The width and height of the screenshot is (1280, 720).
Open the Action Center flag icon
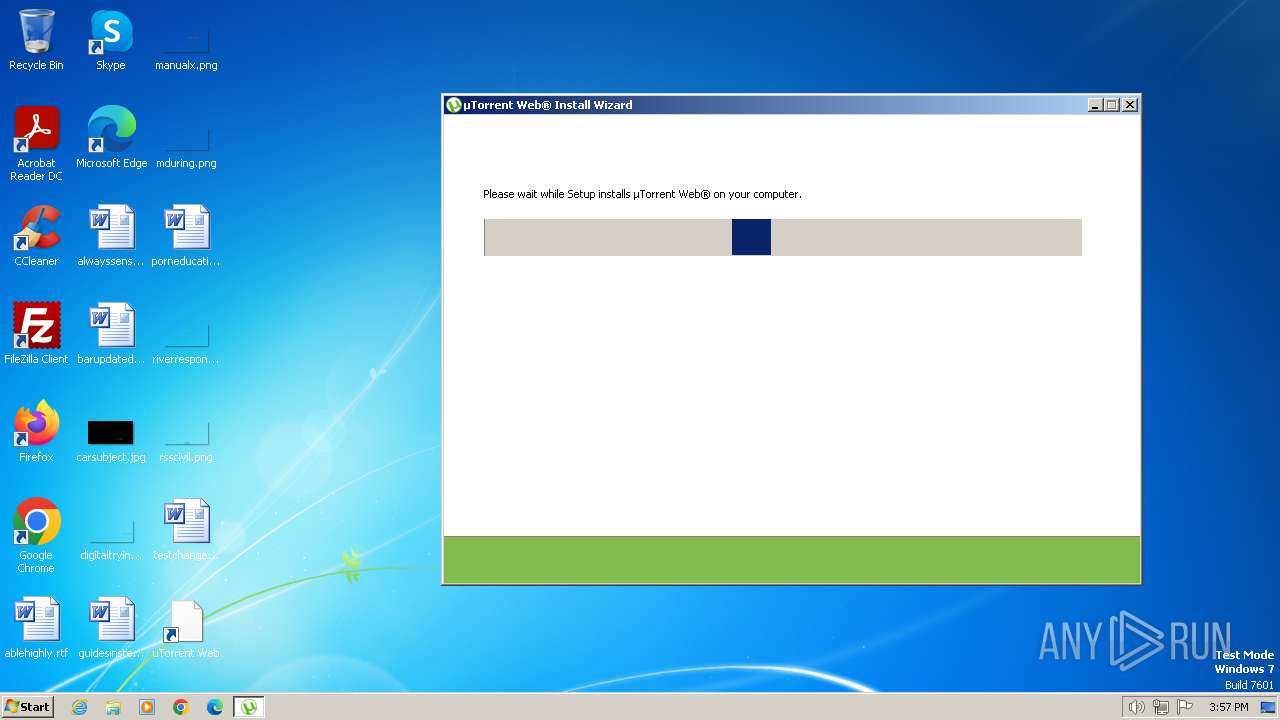click(x=1185, y=707)
